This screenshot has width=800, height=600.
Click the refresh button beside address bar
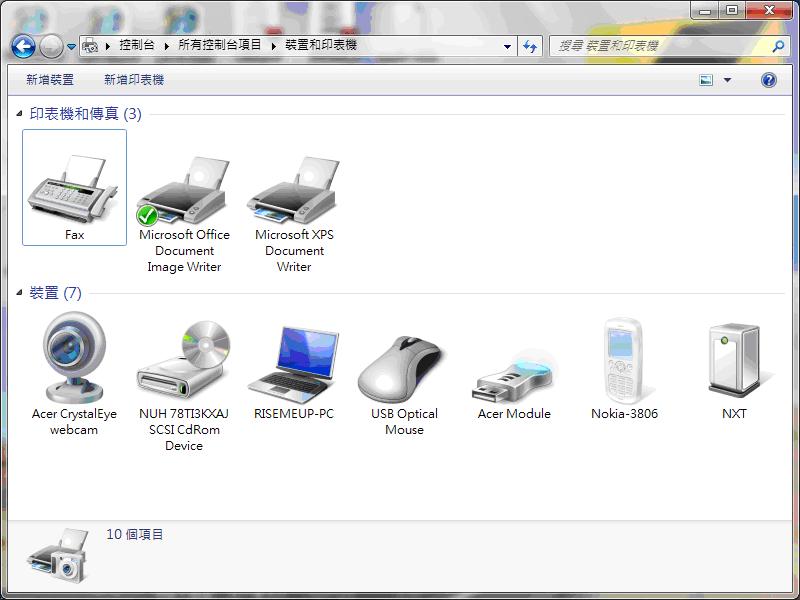coord(530,46)
